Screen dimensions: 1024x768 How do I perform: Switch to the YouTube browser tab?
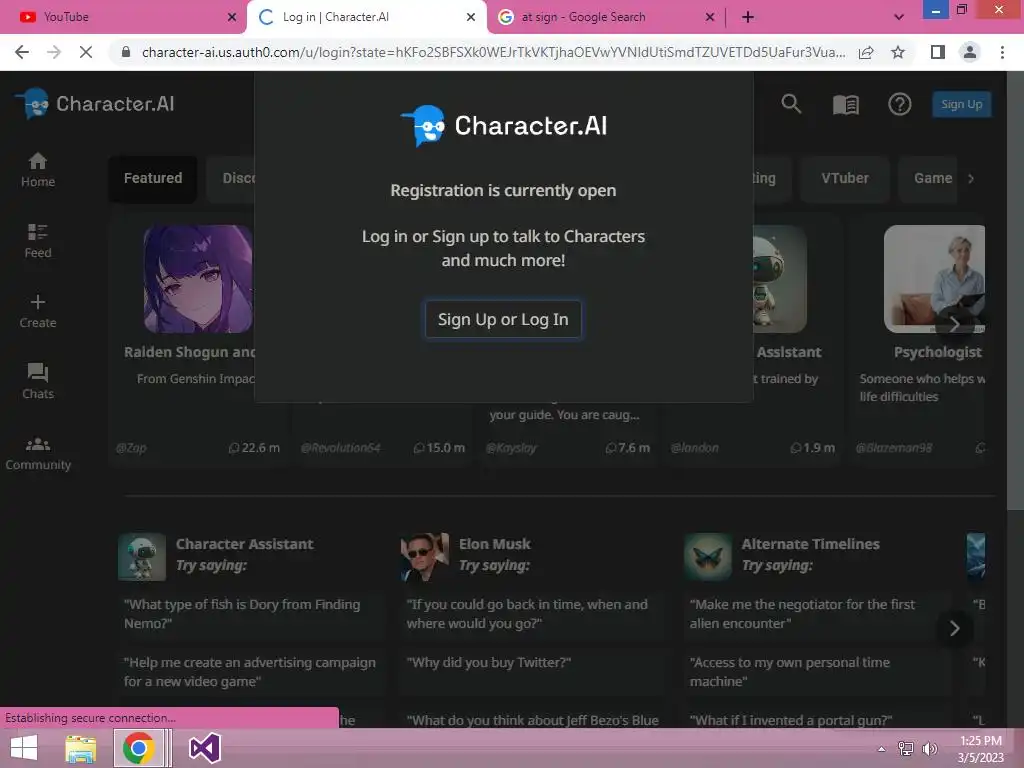click(x=121, y=17)
